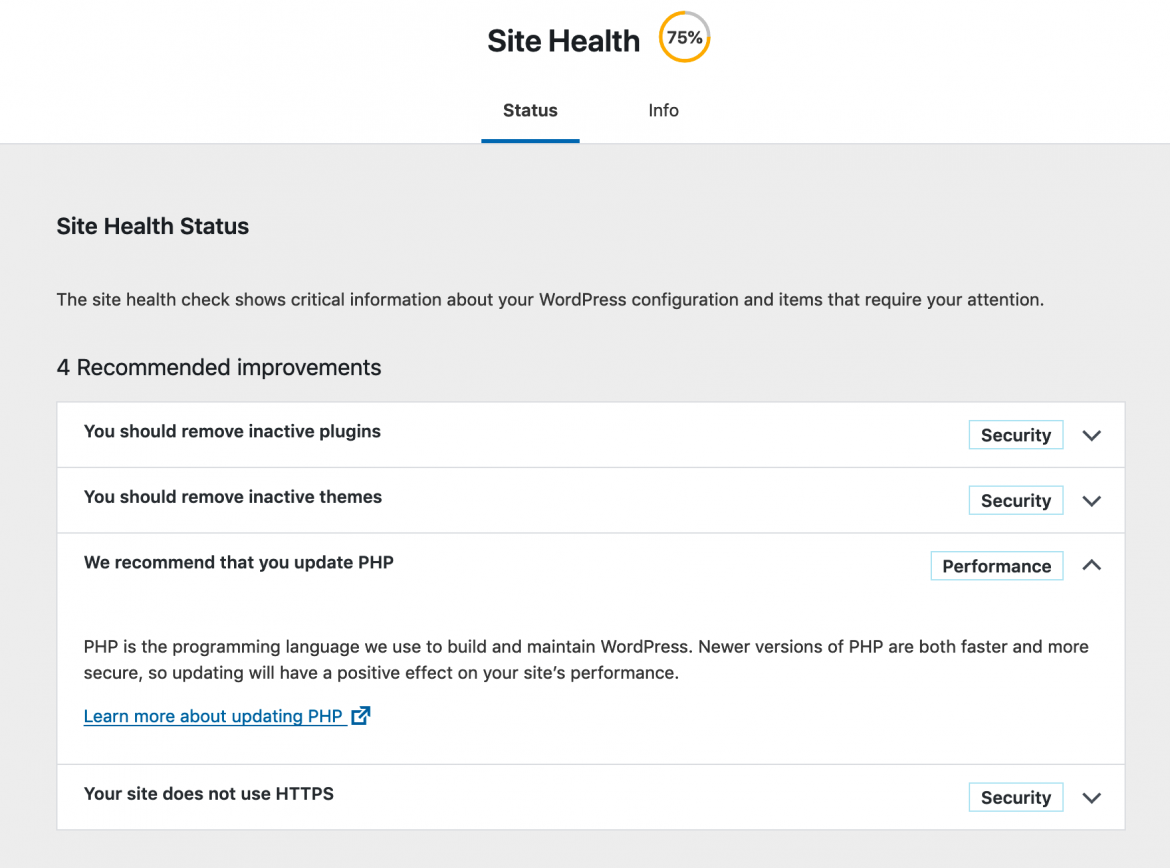
Task: Collapse the update PHP section with up chevron
Action: (1092, 566)
